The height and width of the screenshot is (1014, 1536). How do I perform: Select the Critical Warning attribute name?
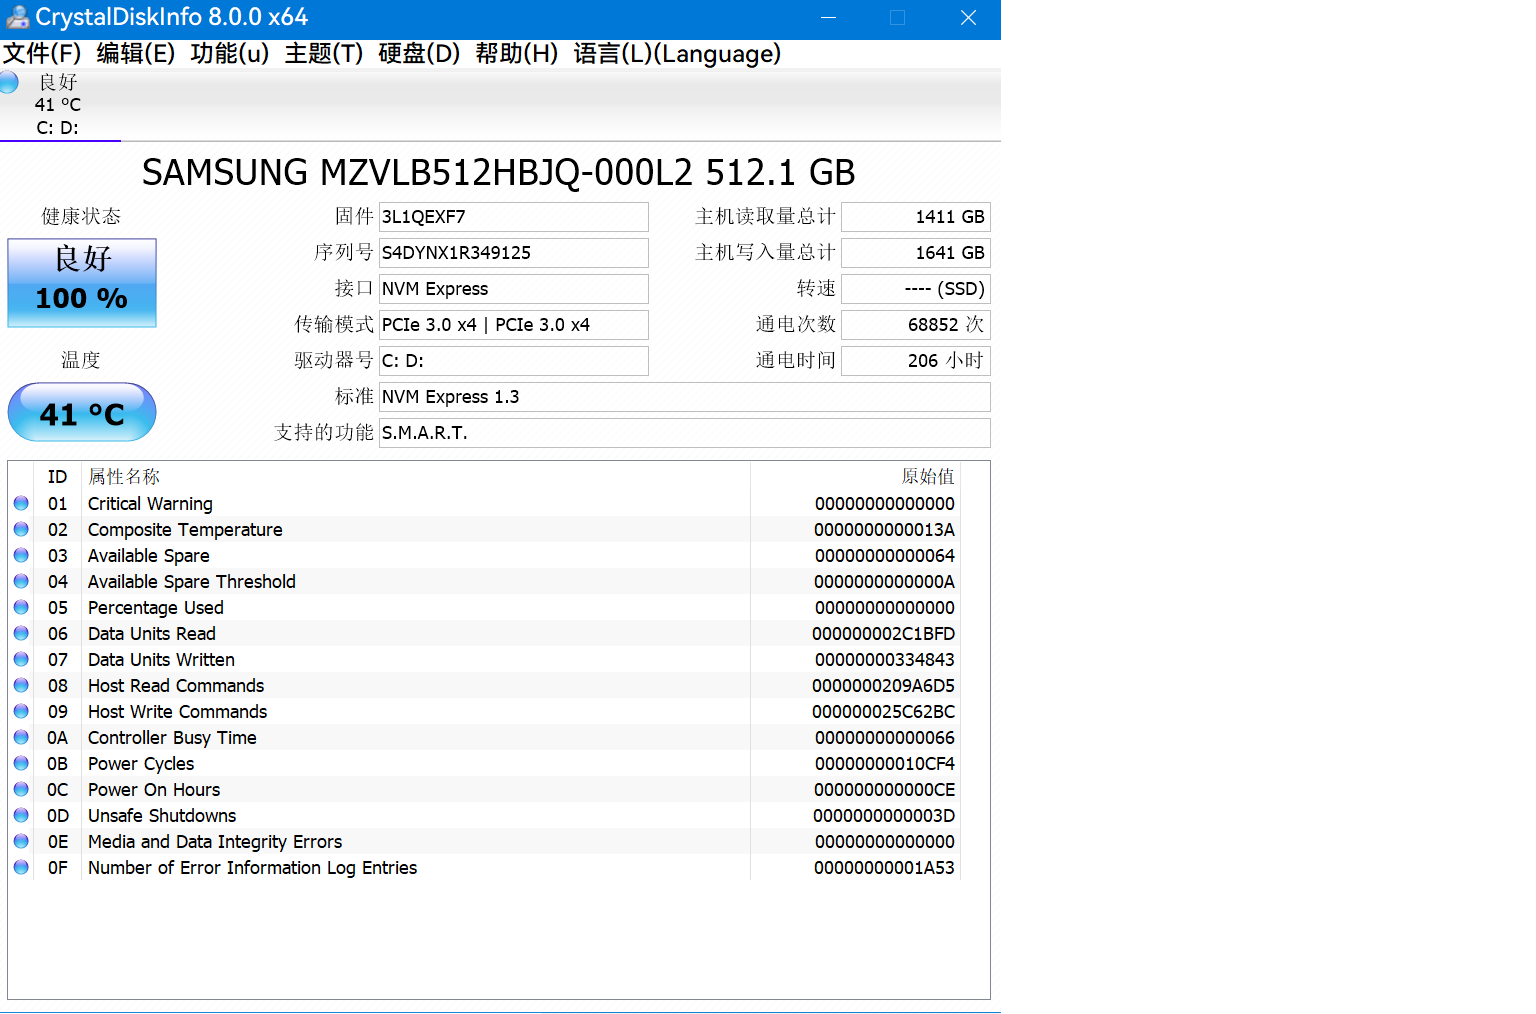150,504
